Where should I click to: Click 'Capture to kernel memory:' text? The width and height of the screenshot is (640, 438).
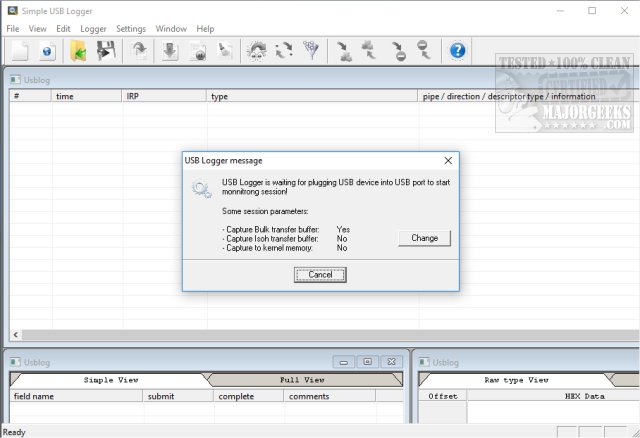(268, 248)
